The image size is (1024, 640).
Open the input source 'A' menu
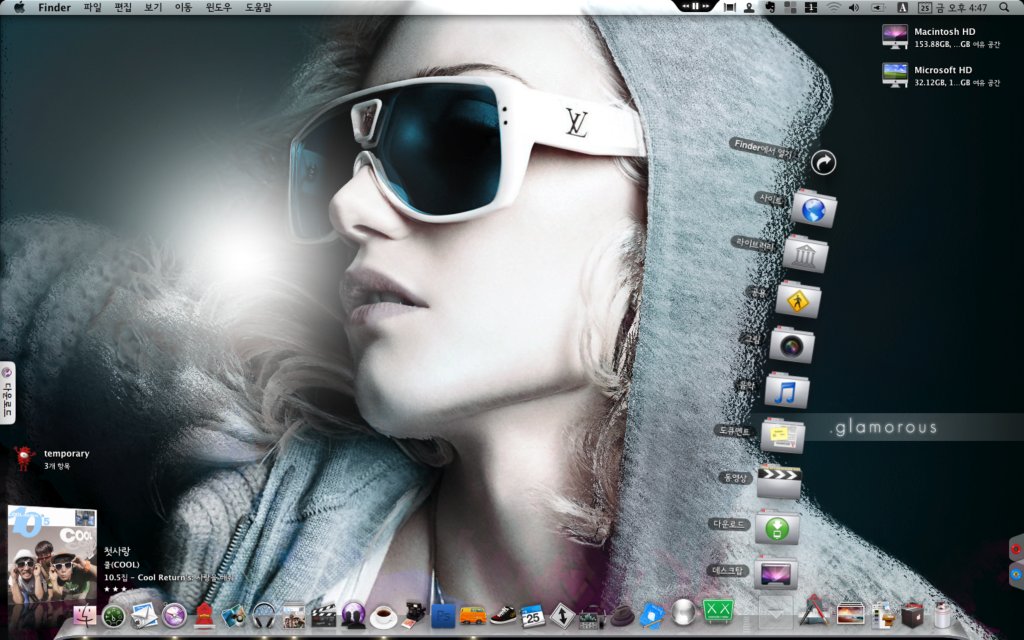point(903,7)
